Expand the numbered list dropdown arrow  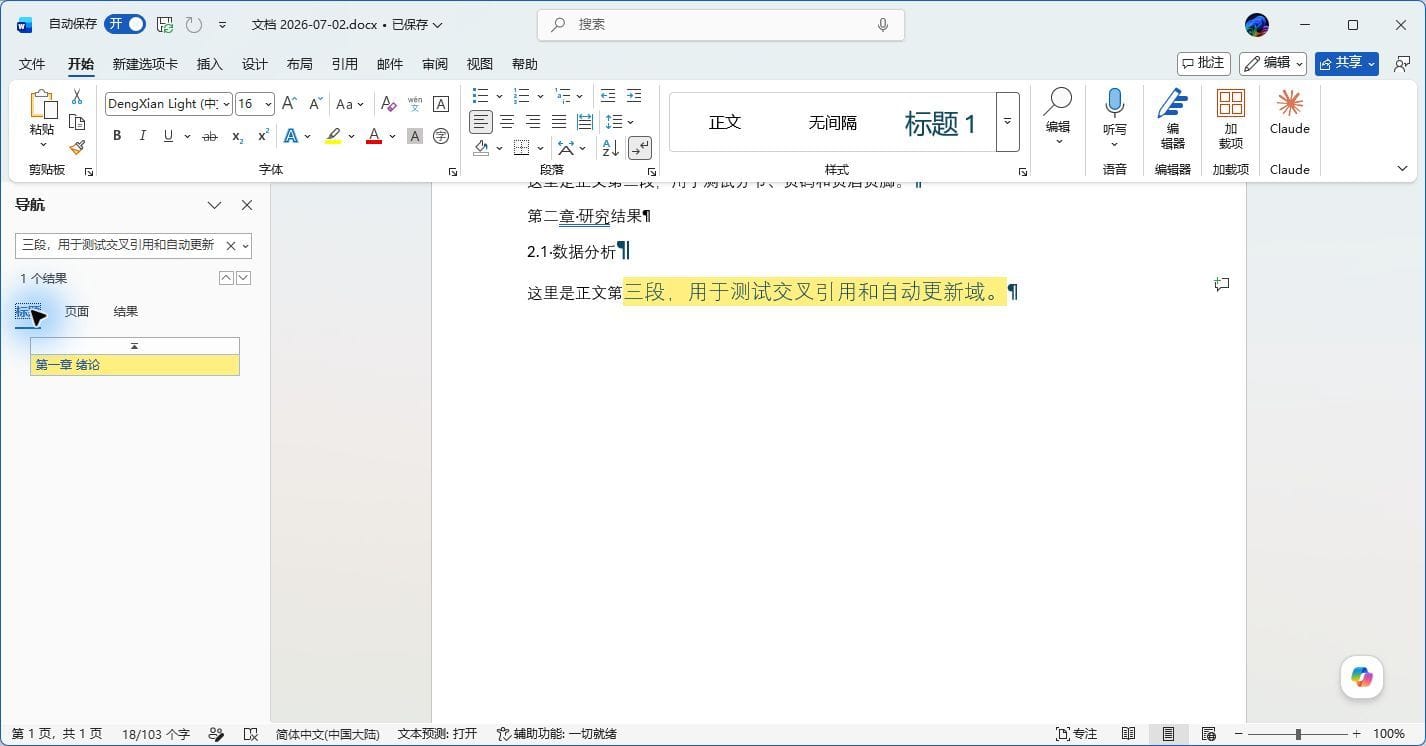tap(540, 96)
